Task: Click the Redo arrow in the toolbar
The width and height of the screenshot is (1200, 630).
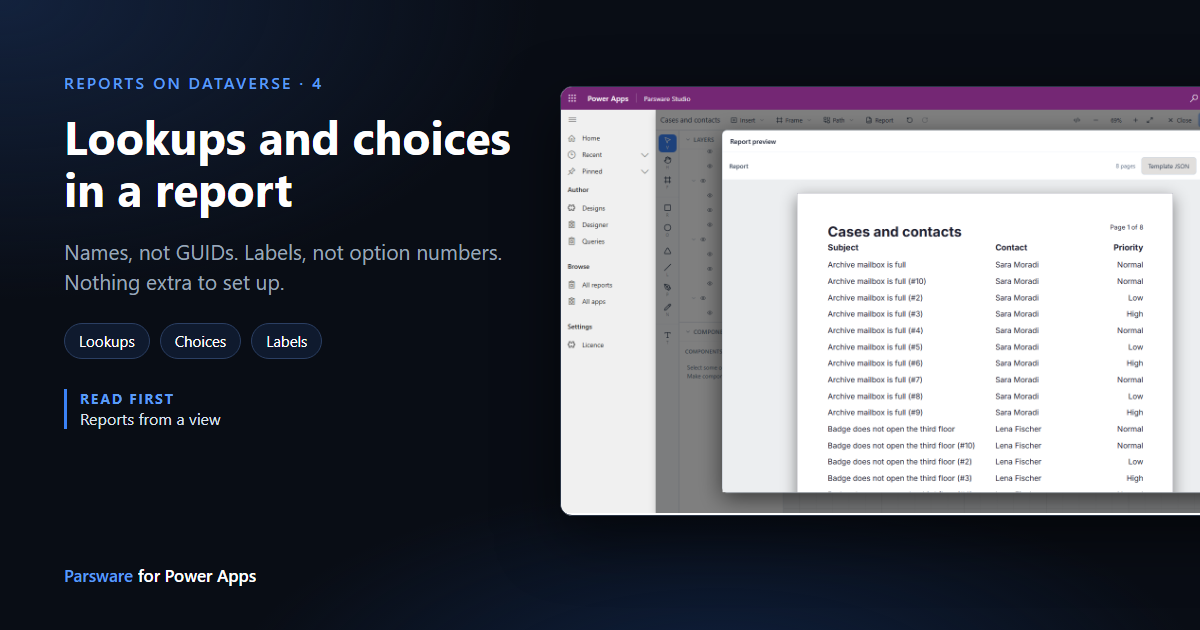Action: [x=925, y=120]
